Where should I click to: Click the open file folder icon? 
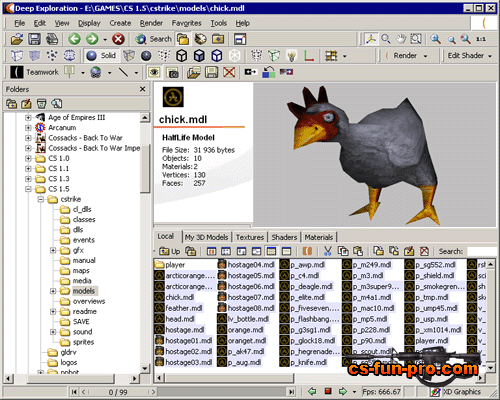tap(16, 39)
